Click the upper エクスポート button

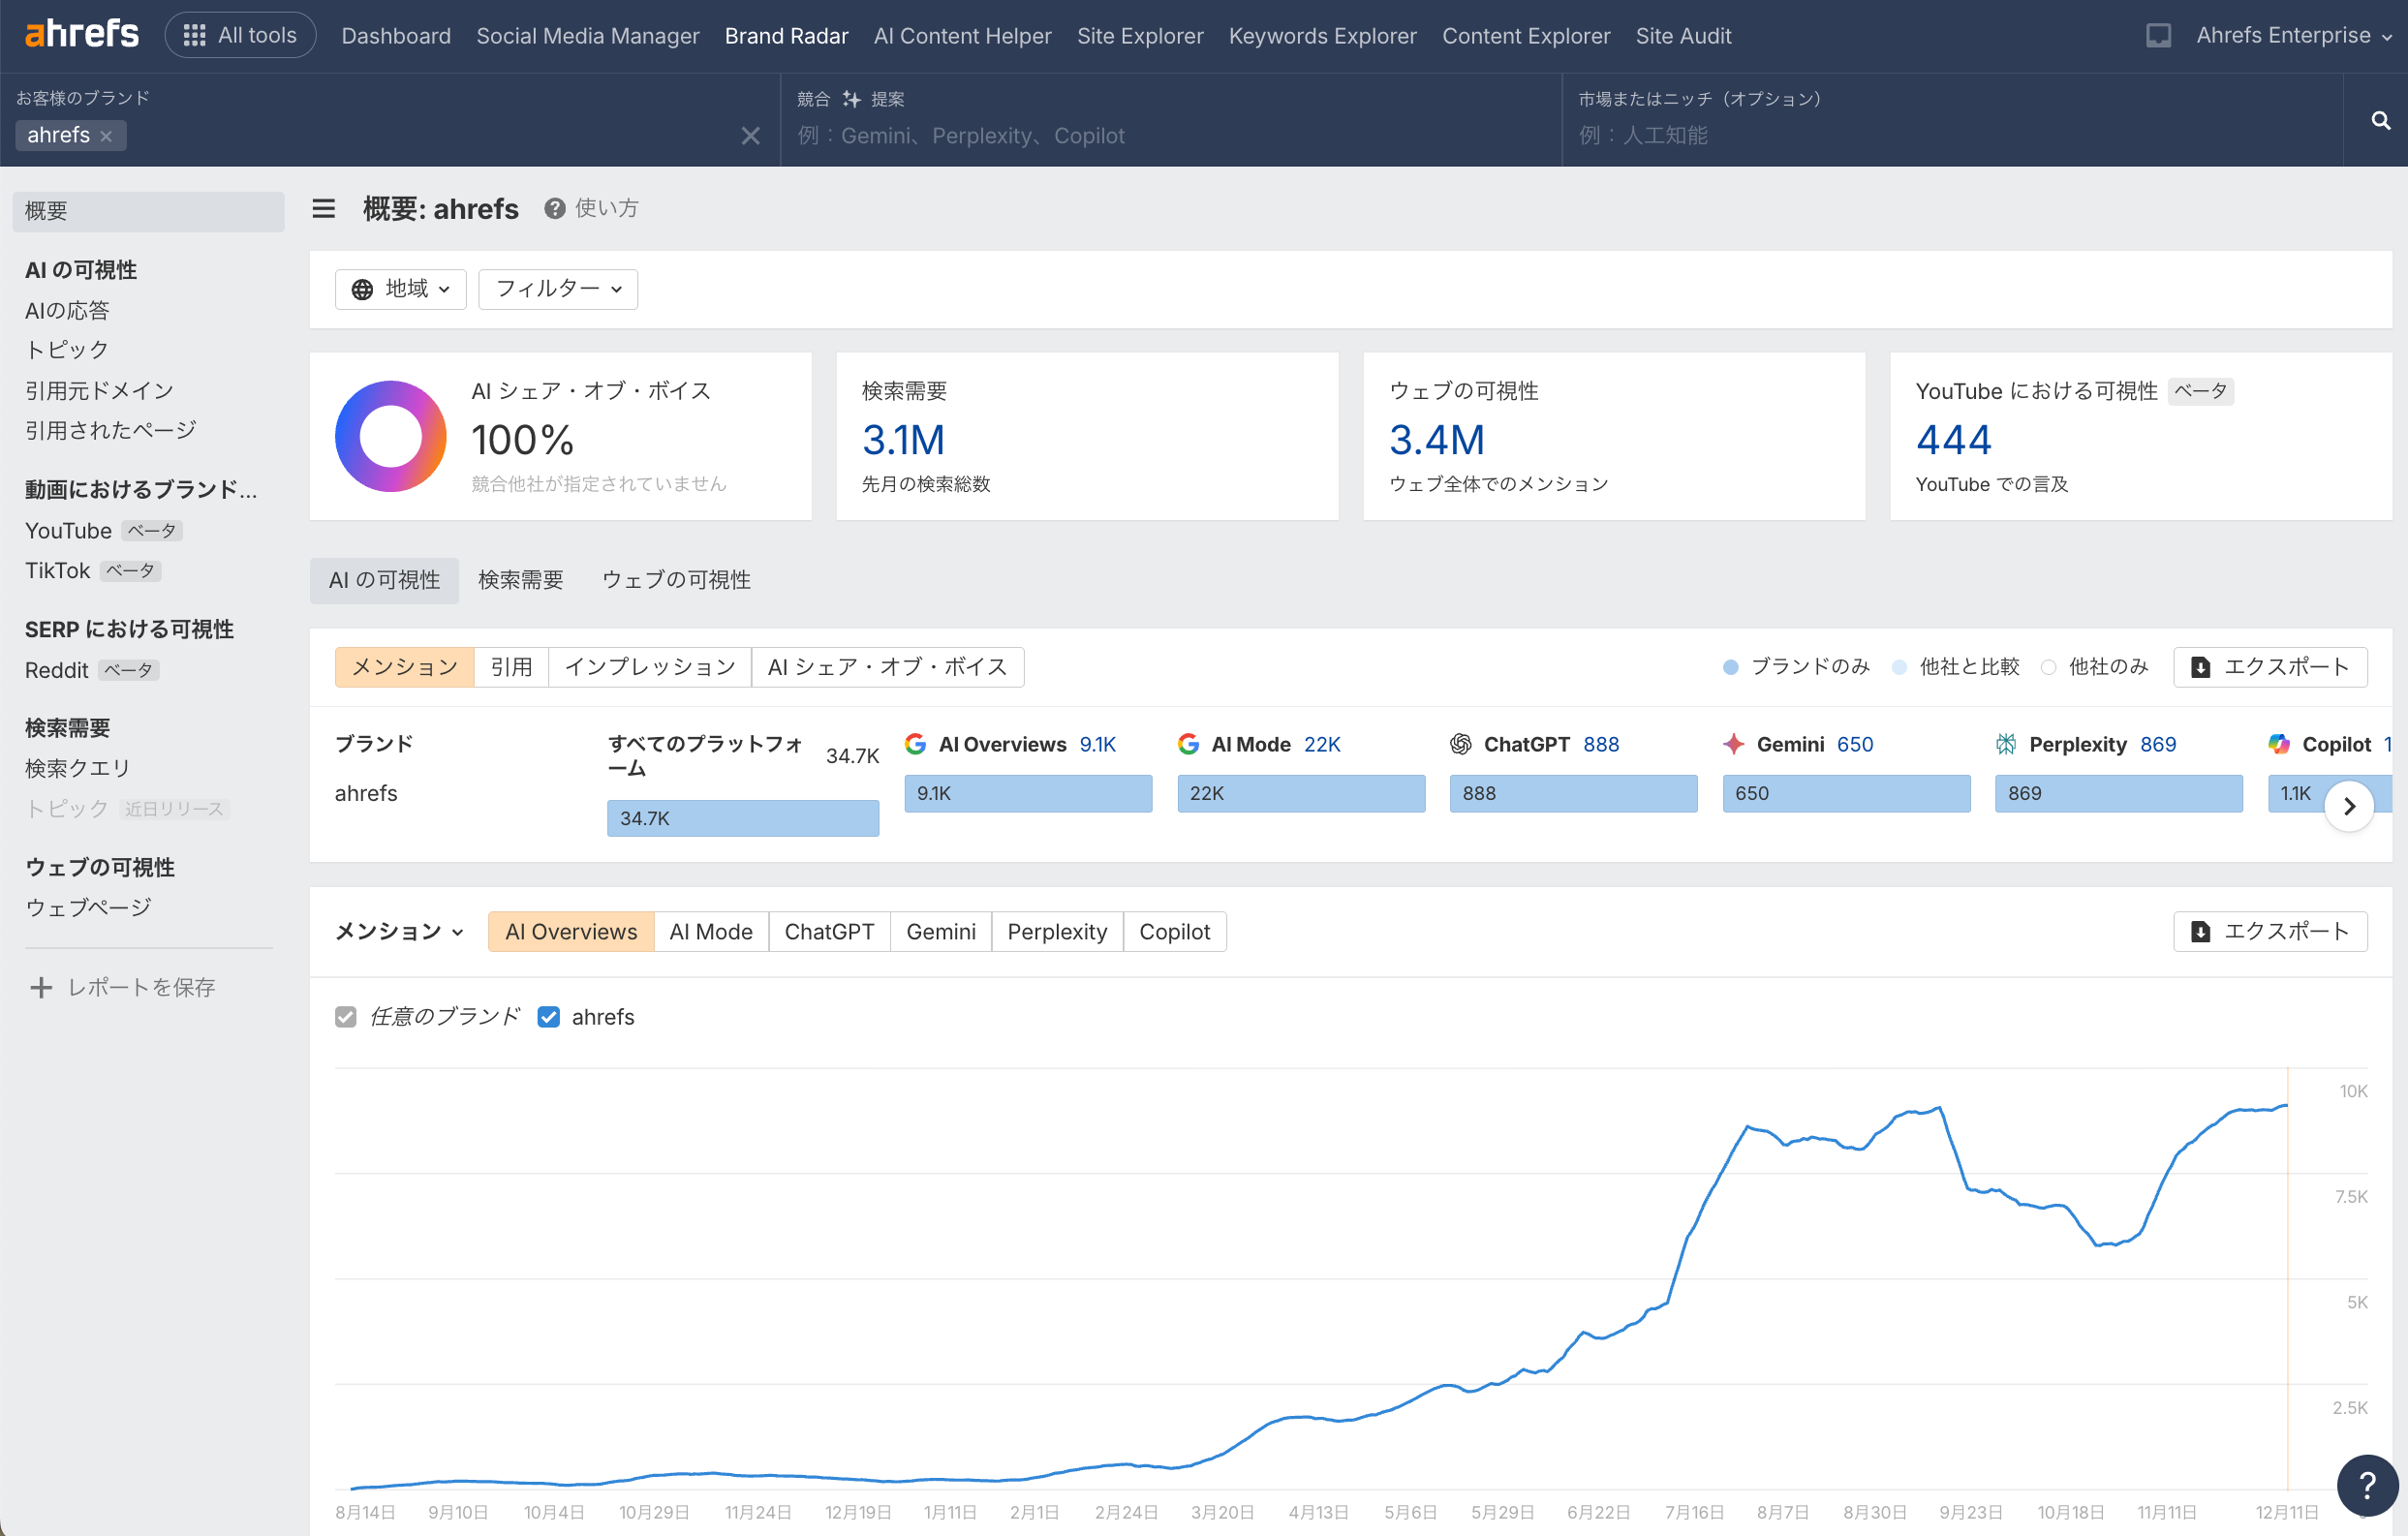tap(2270, 667)
